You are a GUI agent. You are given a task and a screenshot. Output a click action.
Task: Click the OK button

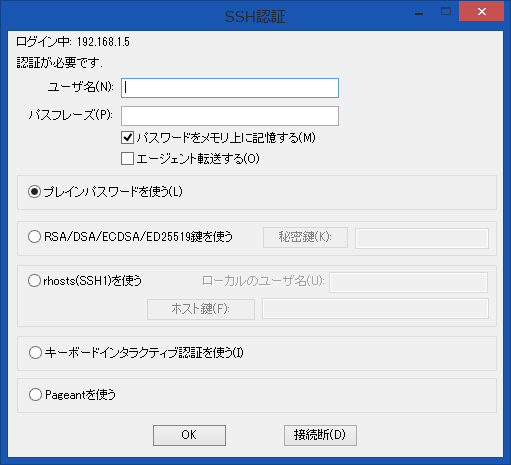coord(189,435)
